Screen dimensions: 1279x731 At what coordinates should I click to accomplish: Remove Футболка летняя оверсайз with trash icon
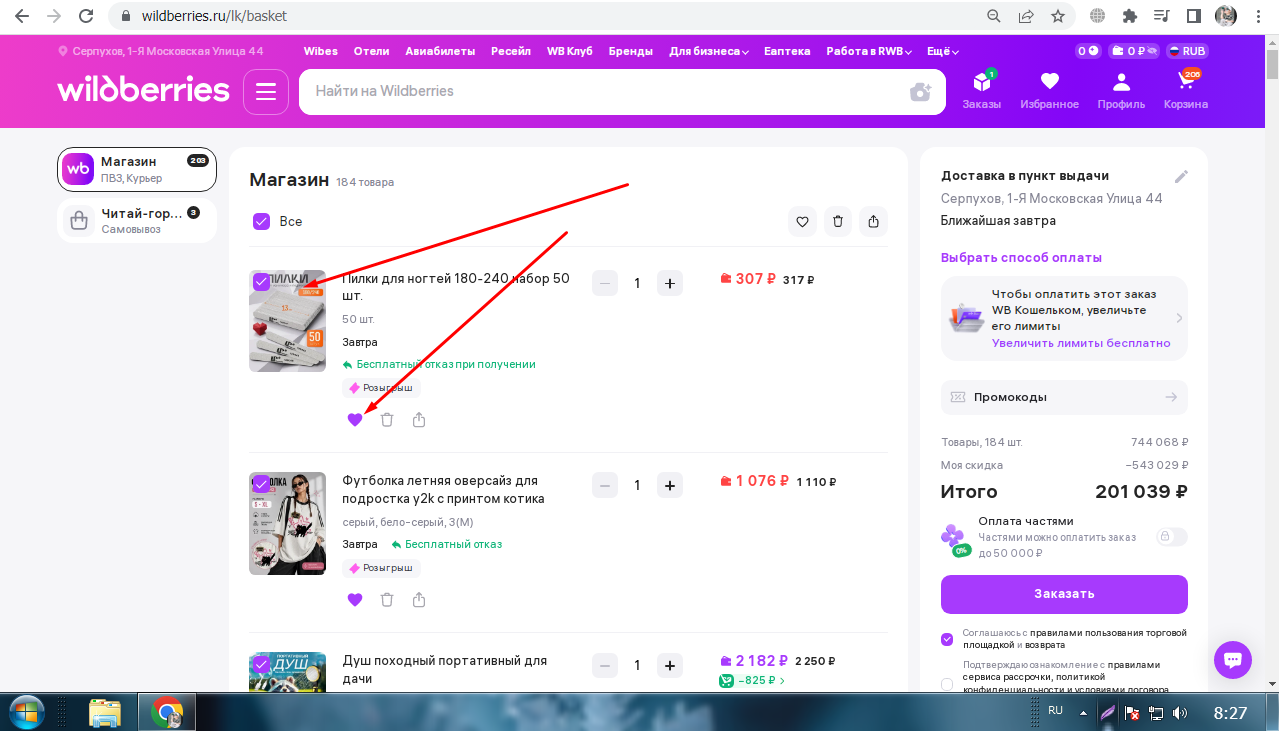tap(387, 600)
